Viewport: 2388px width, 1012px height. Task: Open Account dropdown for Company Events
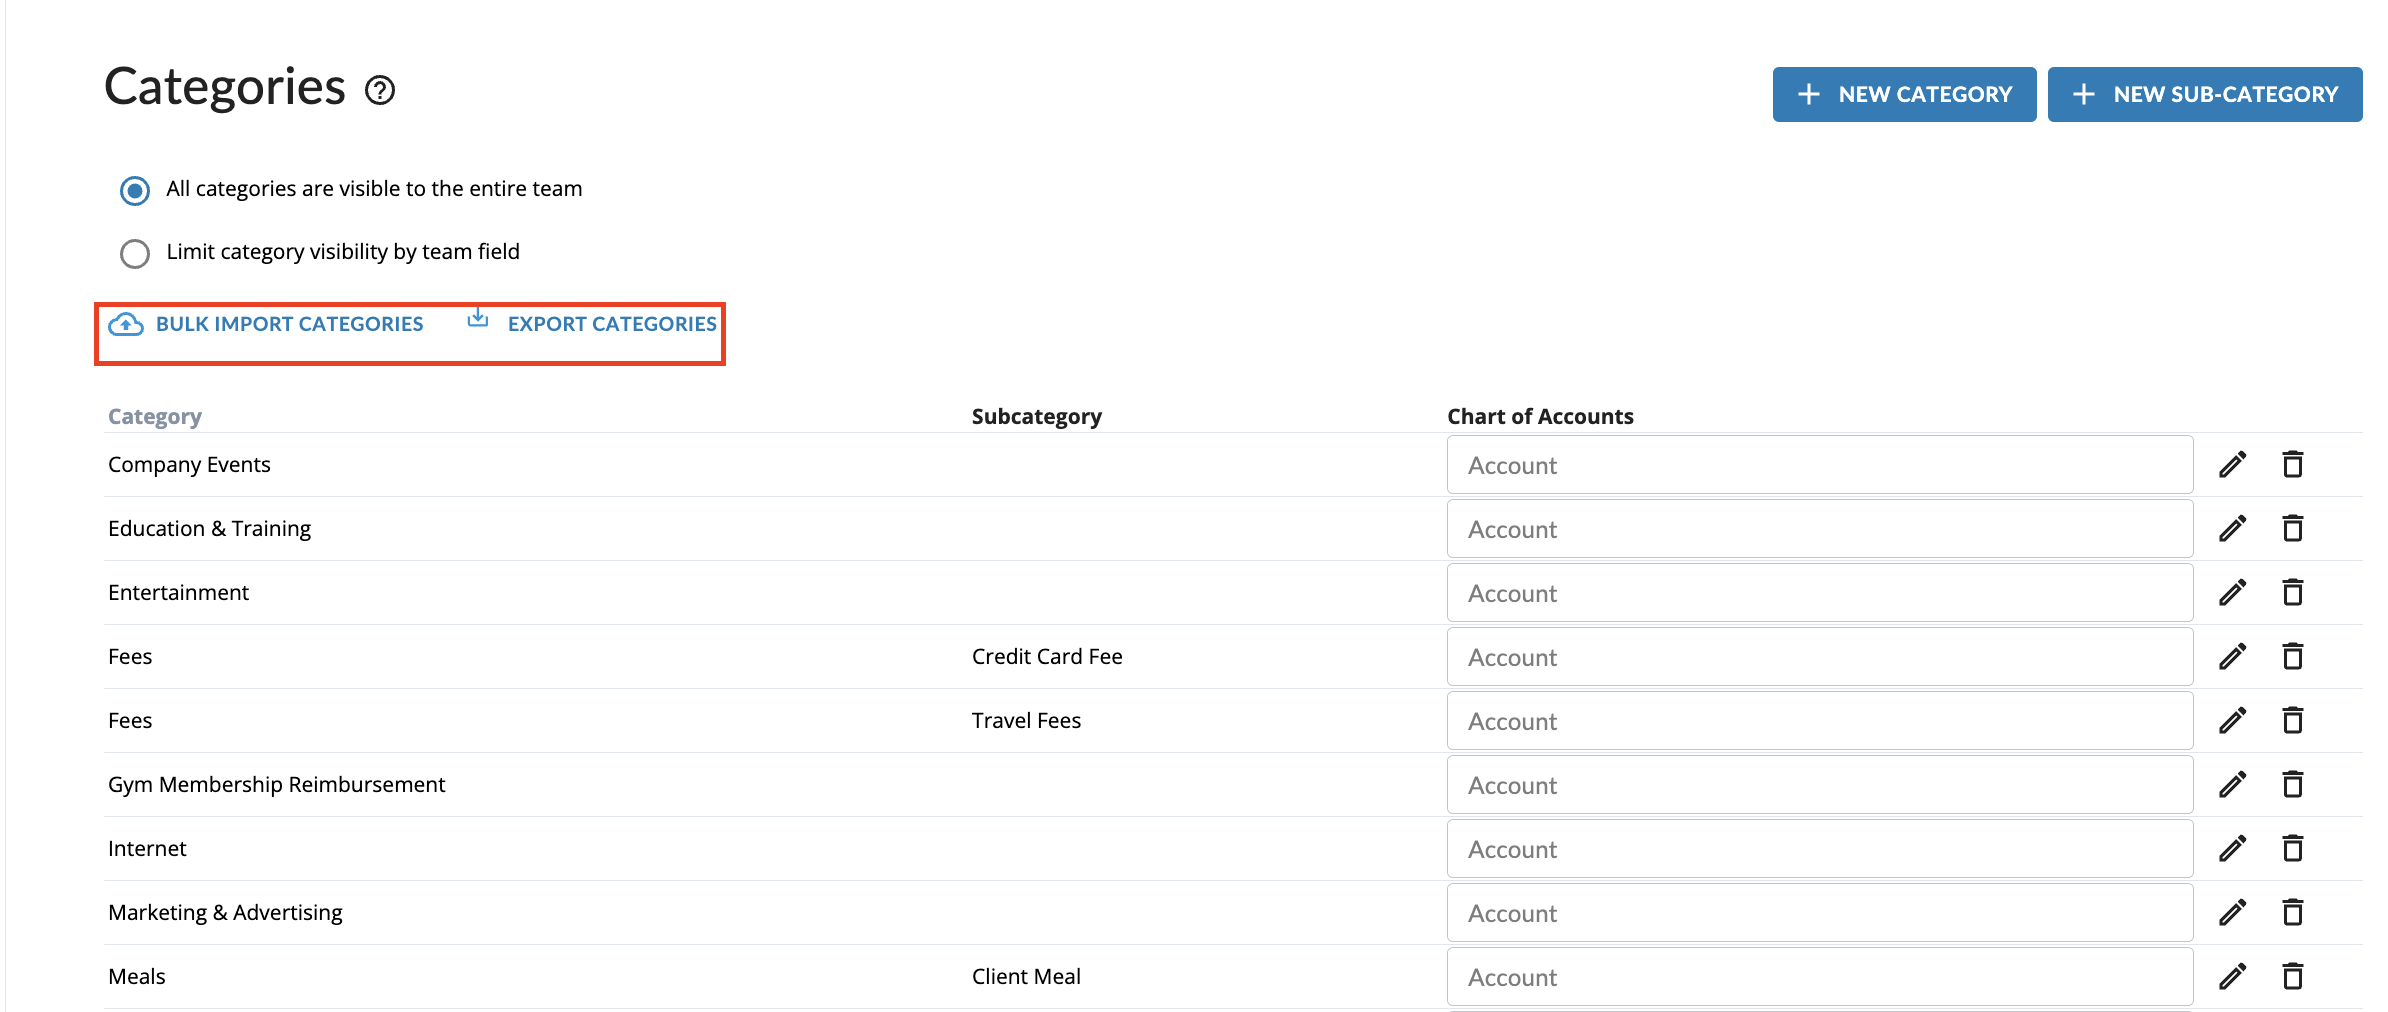[1819, 465]
